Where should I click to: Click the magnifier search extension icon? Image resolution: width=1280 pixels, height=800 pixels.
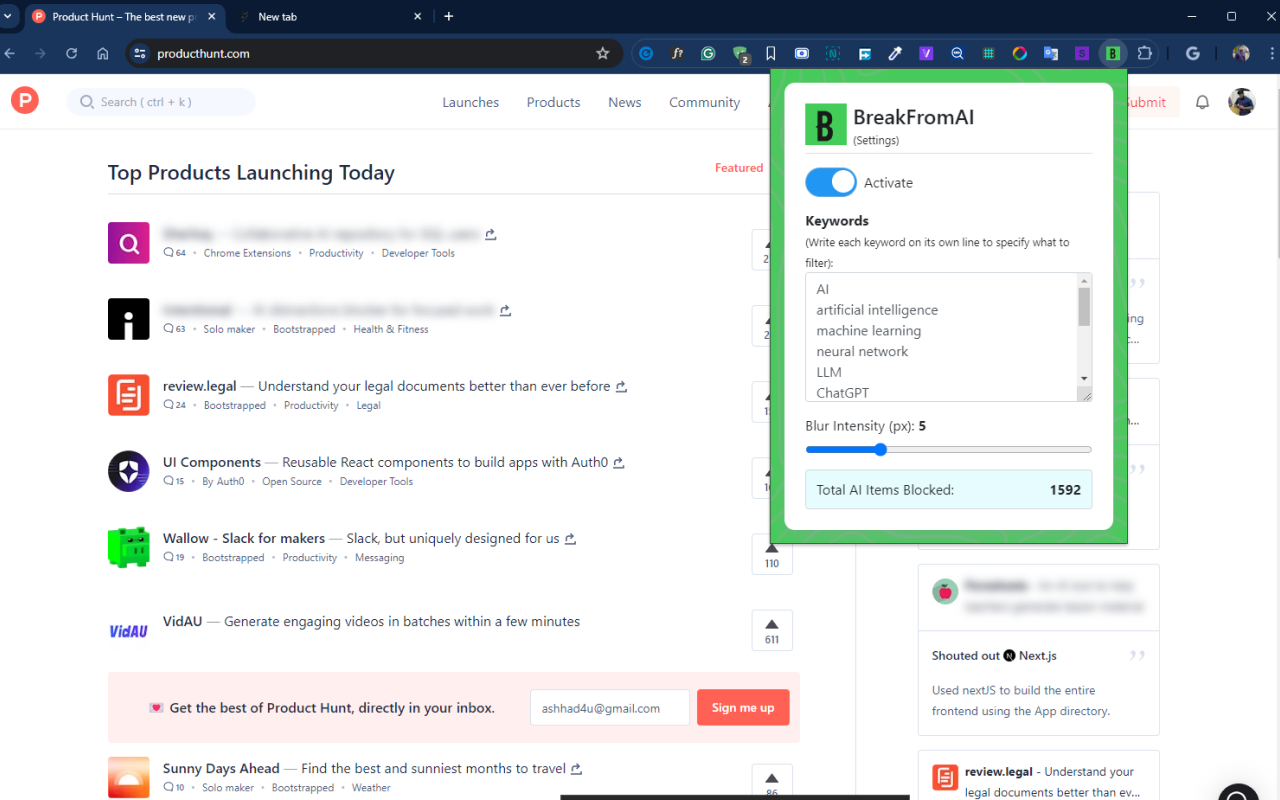point(957,54)
